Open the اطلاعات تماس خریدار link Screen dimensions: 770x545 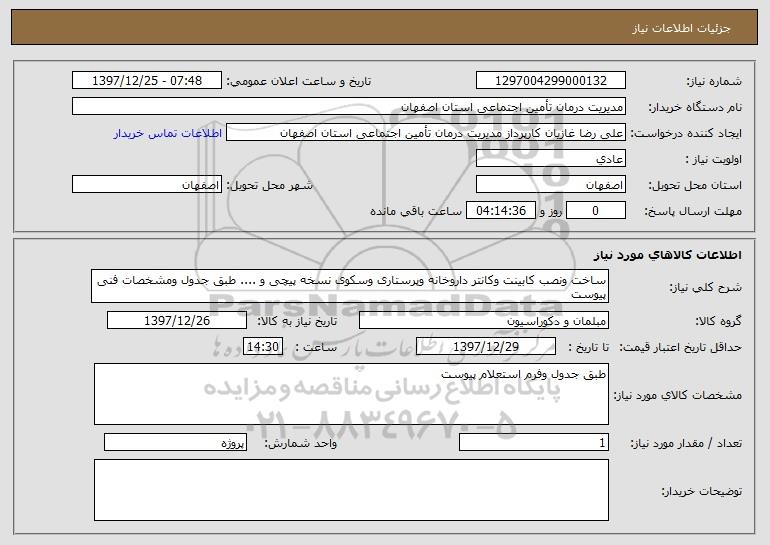tap(168, 134)
